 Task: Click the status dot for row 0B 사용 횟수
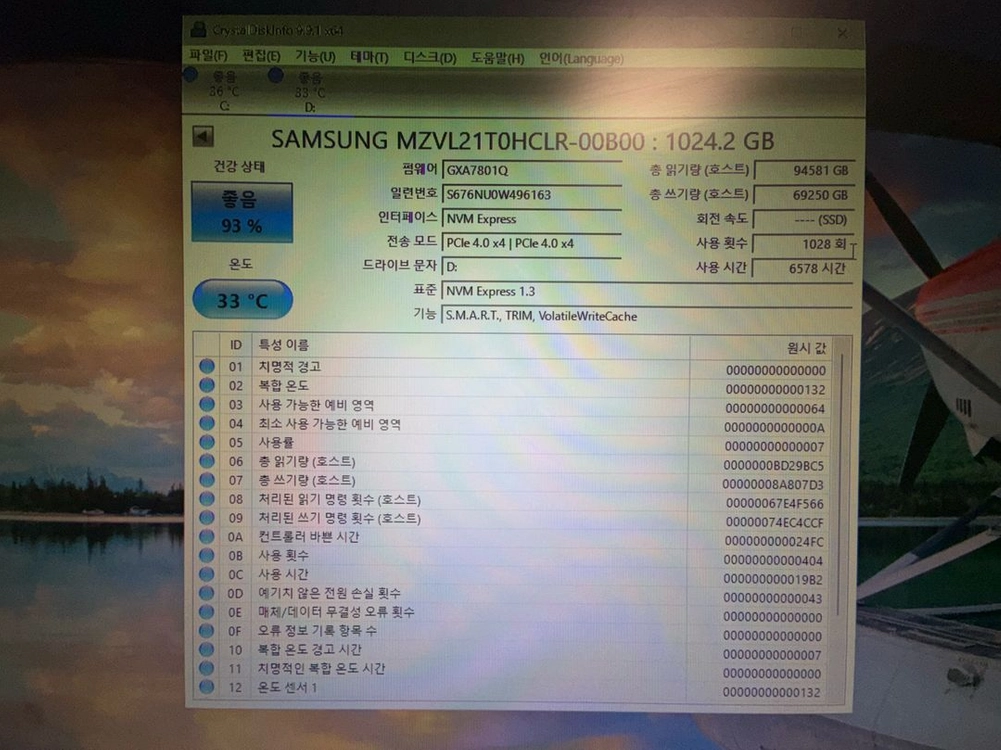(207, 555)
